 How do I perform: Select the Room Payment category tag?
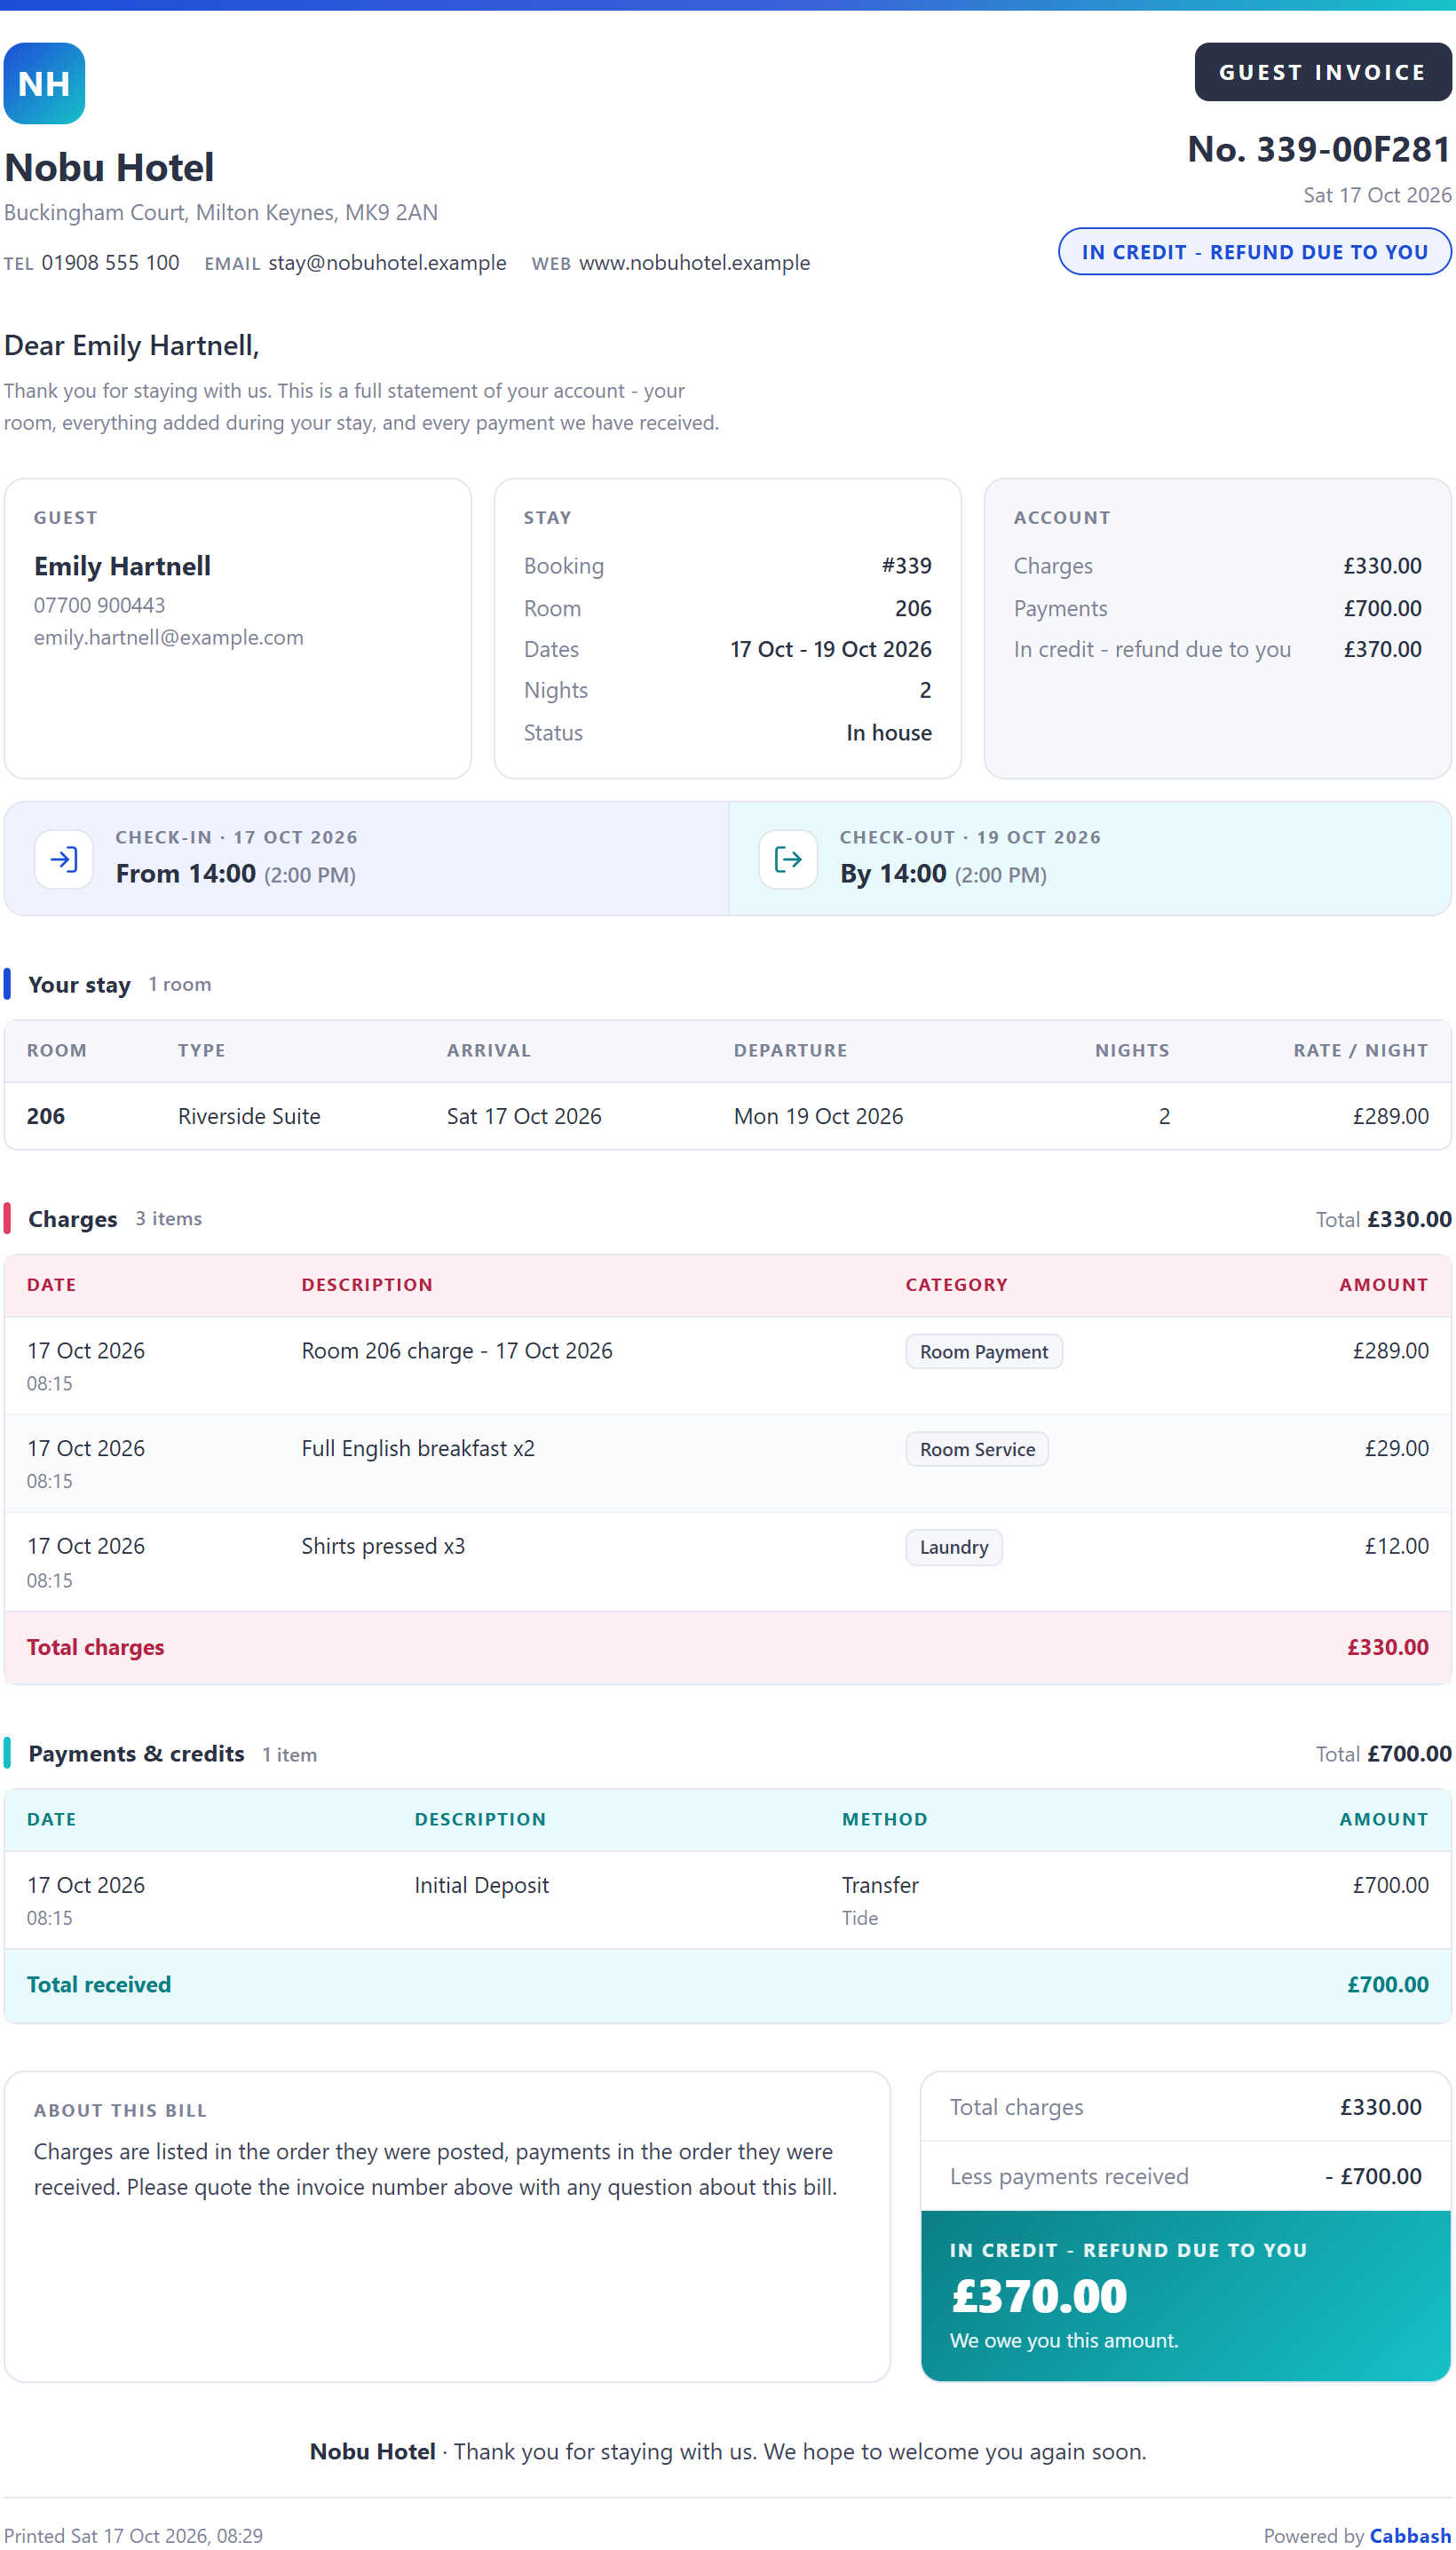click(x=983, y=1352)
